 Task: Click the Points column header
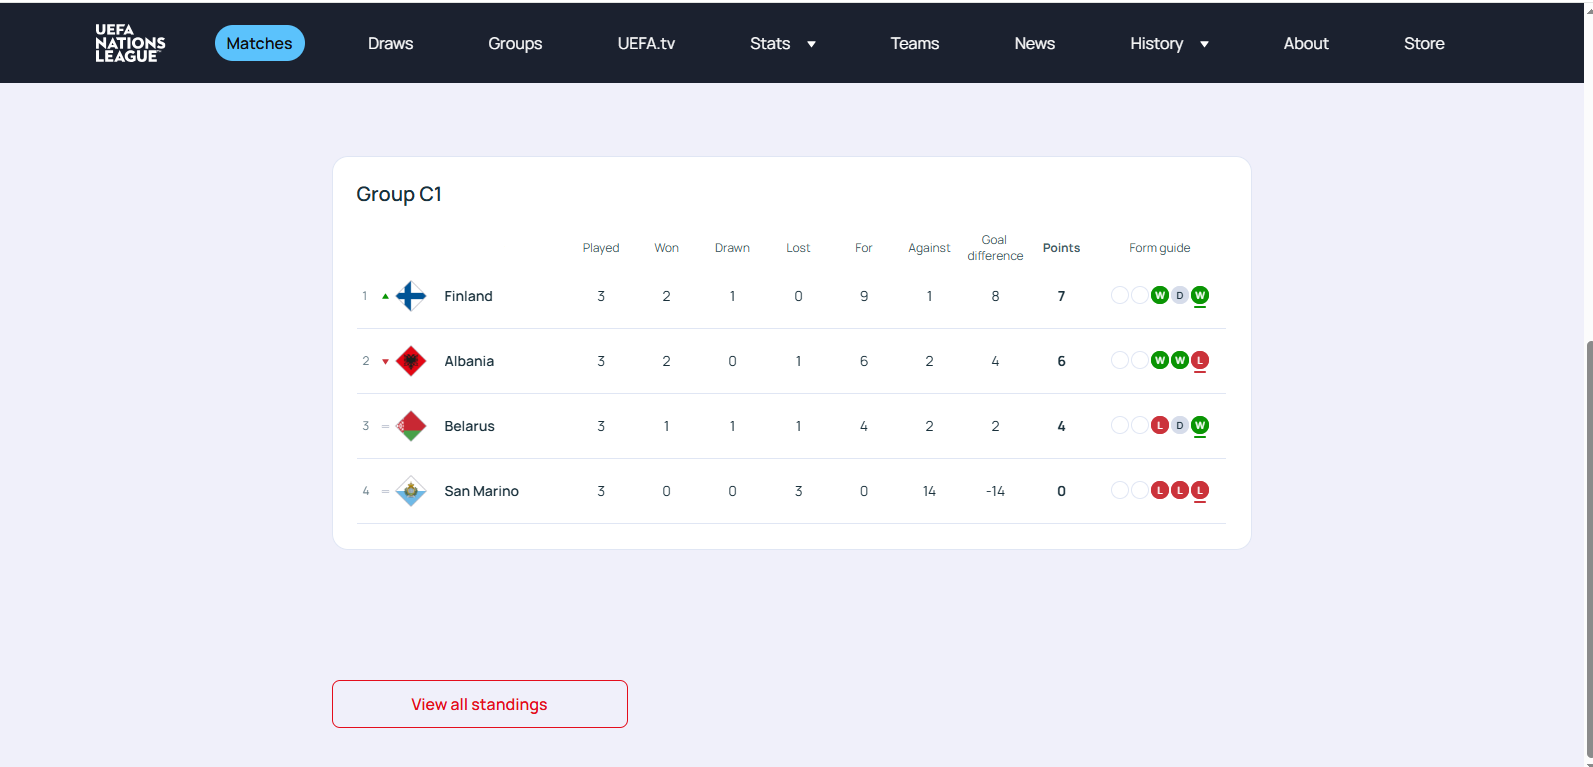(1061, 248)
